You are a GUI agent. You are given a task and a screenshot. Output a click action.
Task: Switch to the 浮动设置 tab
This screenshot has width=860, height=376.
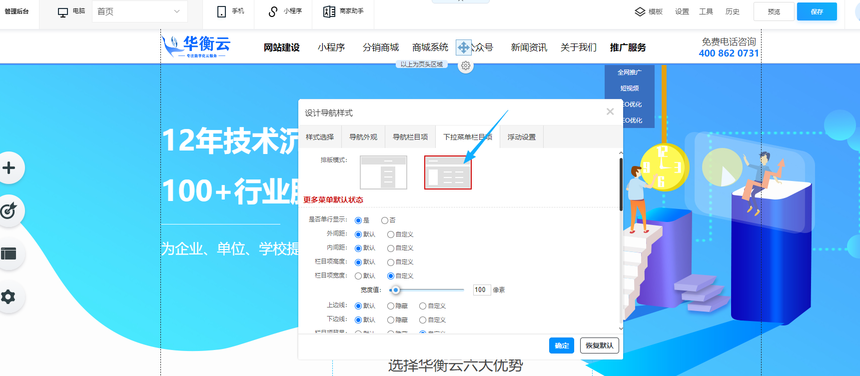(x=522, y=137)
